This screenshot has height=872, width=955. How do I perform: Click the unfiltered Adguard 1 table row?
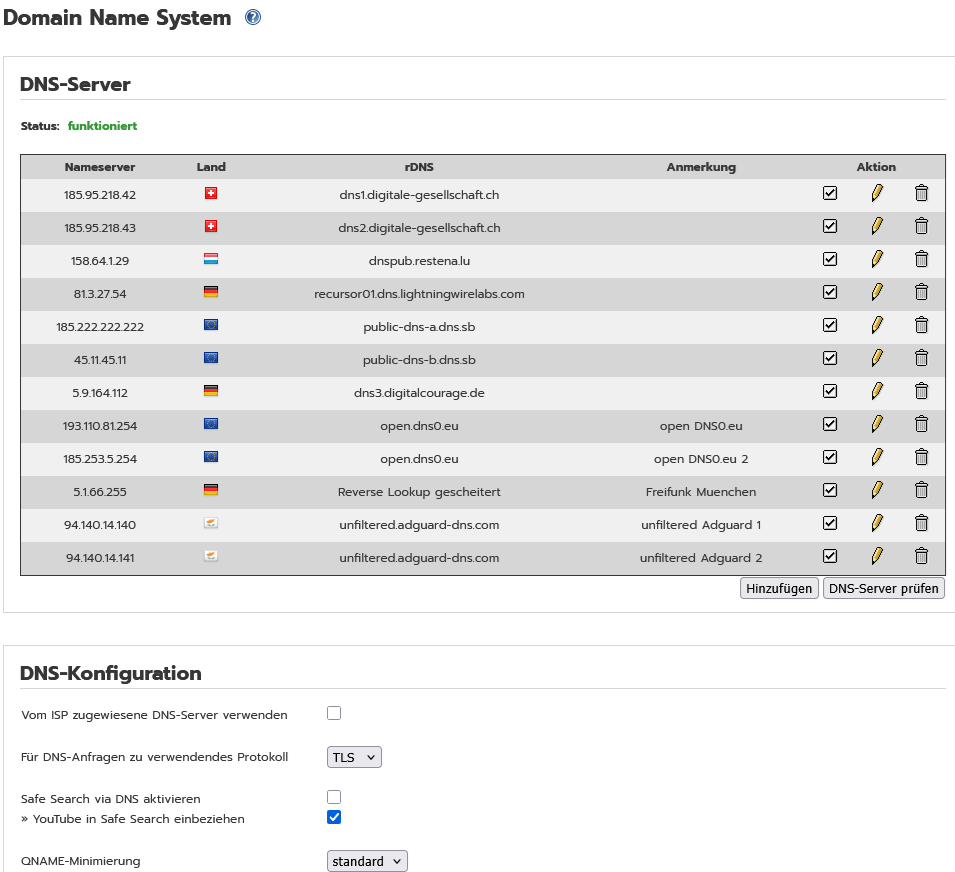coord(419,524)
